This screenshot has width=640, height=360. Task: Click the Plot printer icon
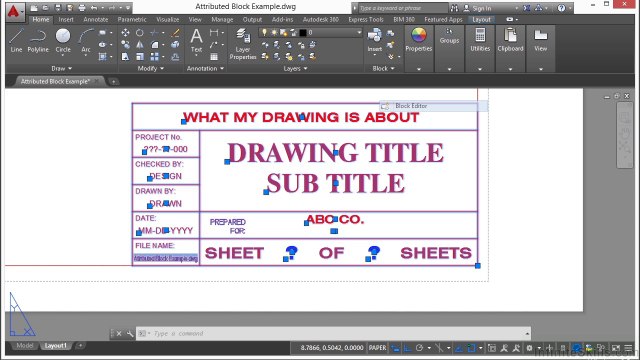(x=82, y=8)
